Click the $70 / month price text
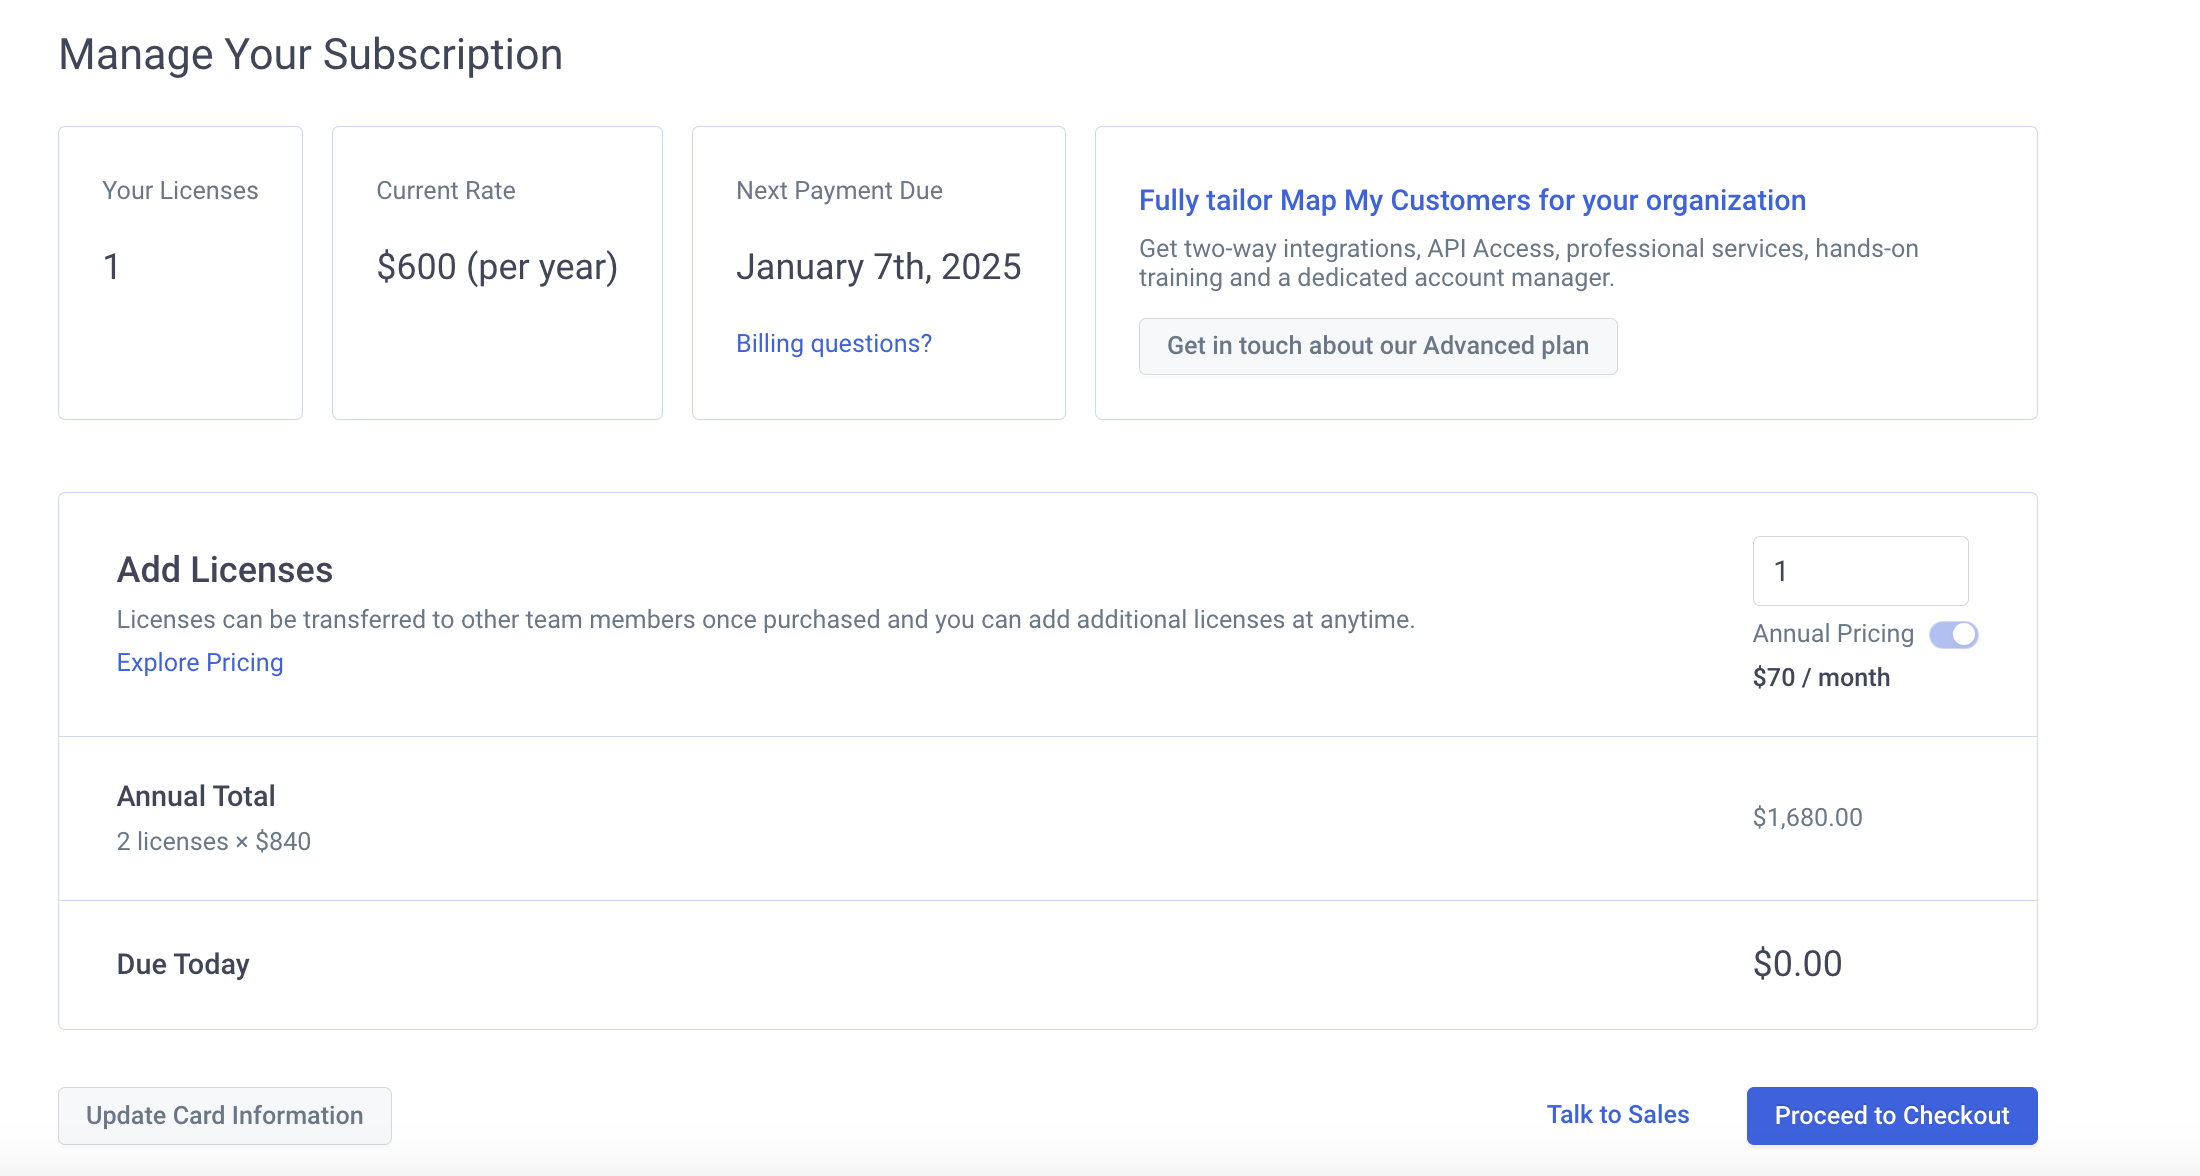This screenshot has height=1176, width=2200. 1821,678
